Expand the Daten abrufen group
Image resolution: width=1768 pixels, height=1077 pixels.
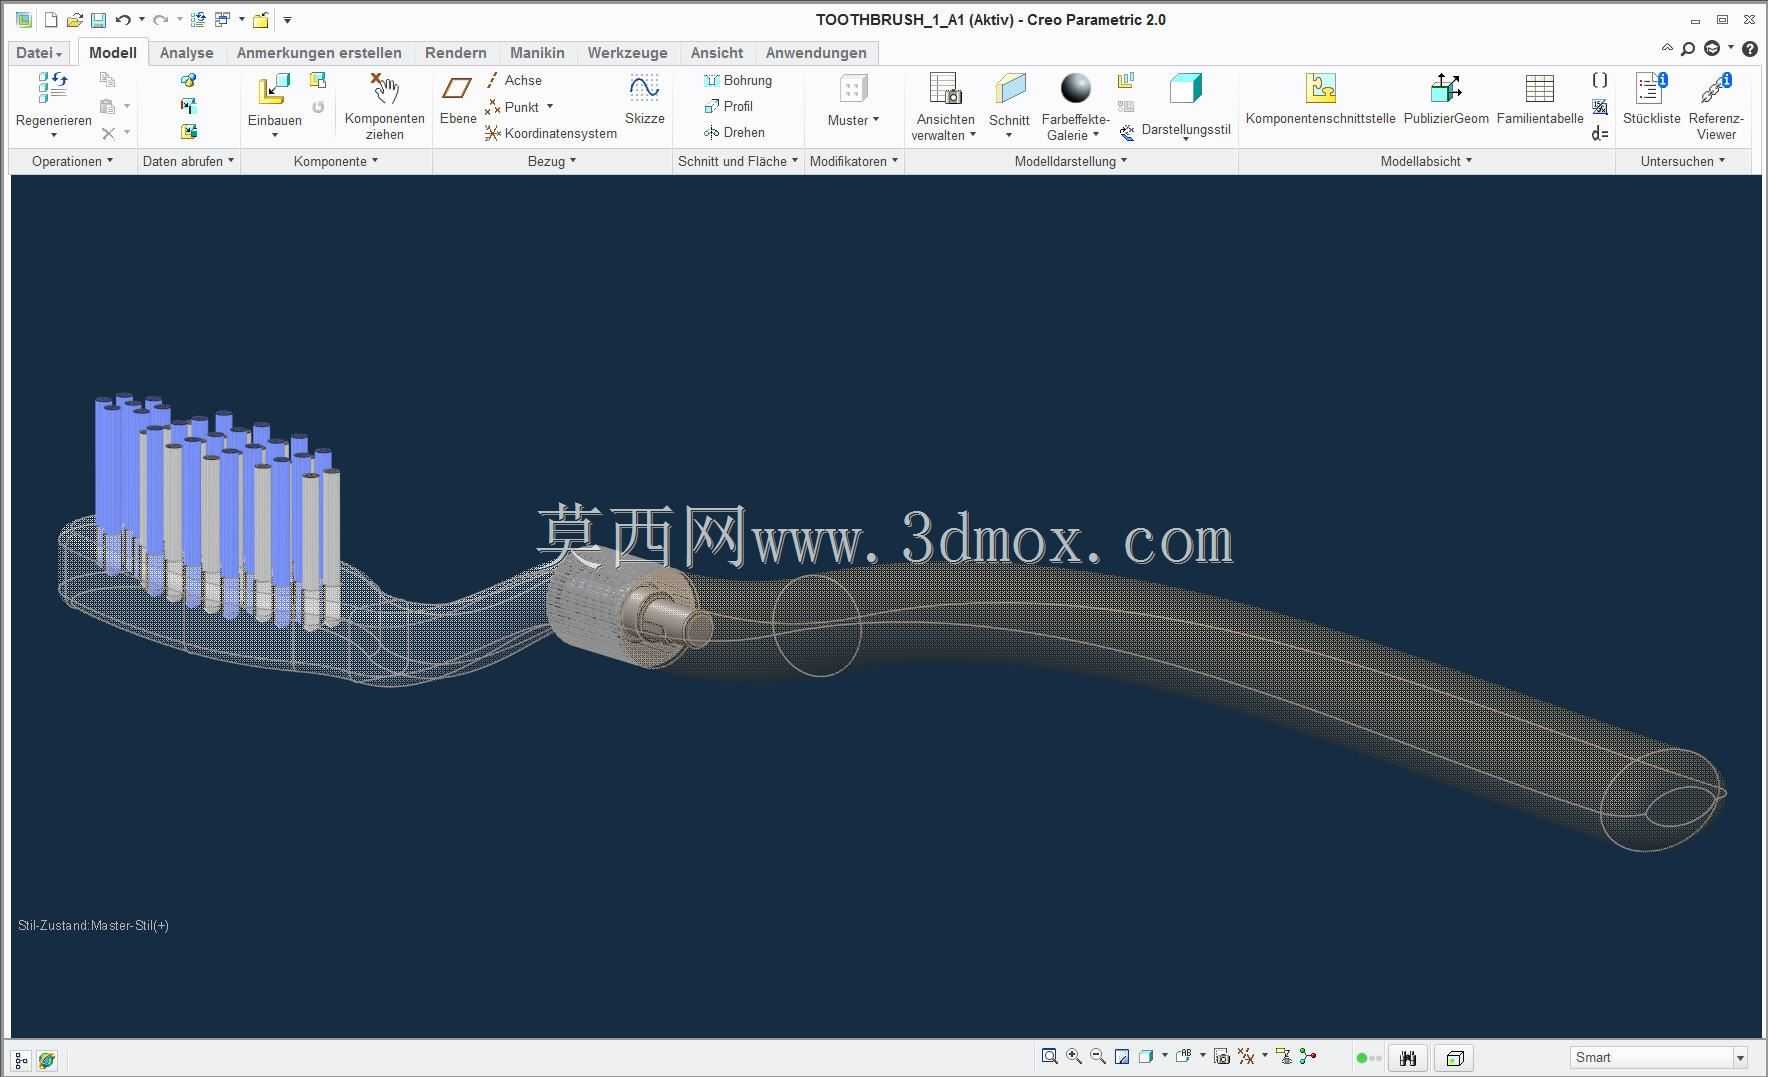(x=188, y=161)
